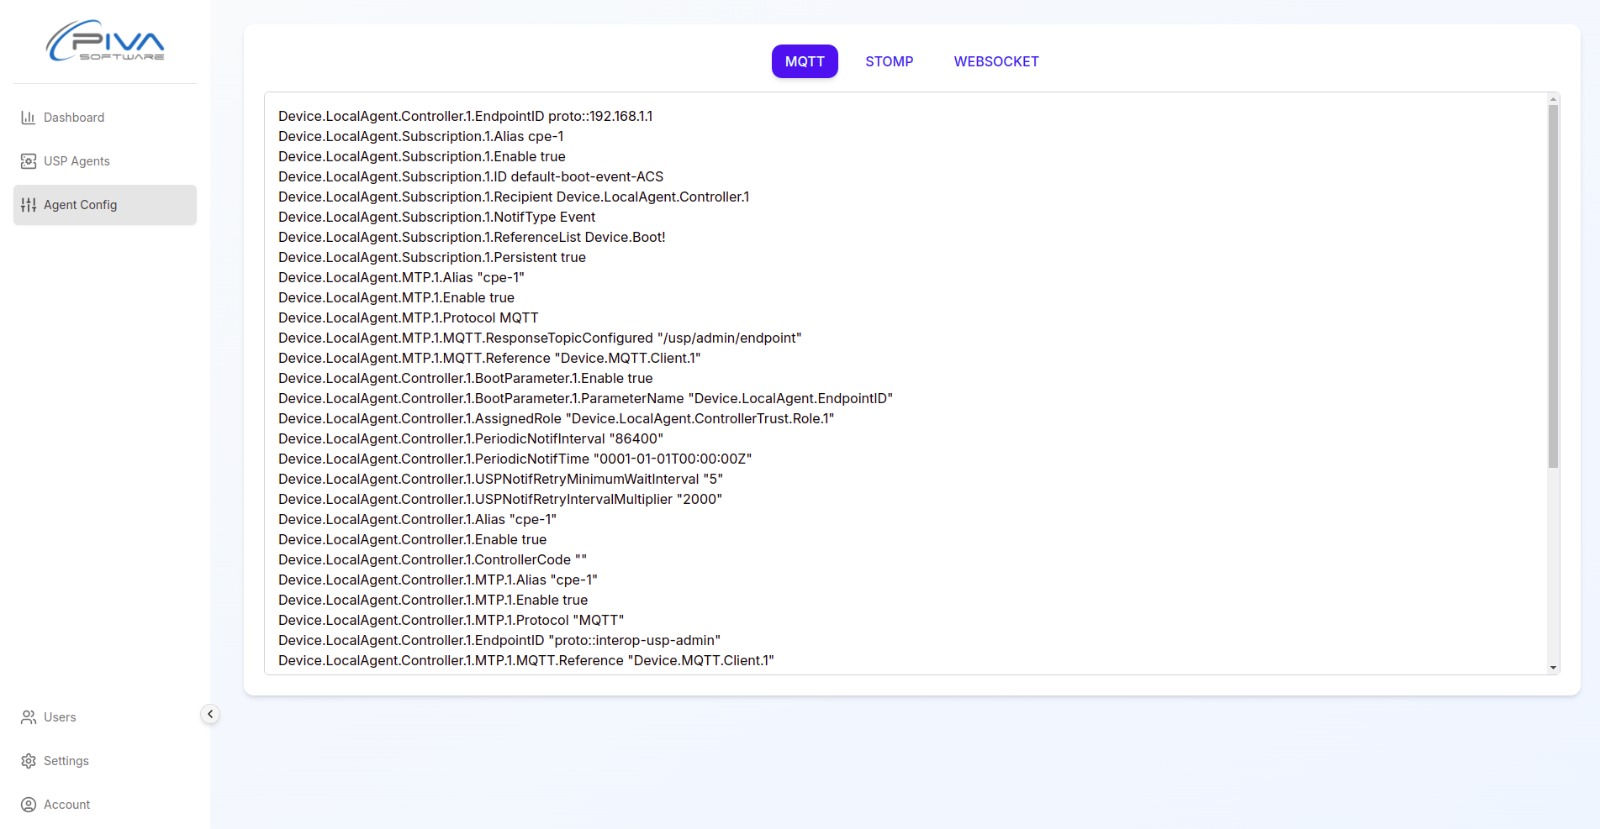Switch to the STOMP tab

pos(889,61)
